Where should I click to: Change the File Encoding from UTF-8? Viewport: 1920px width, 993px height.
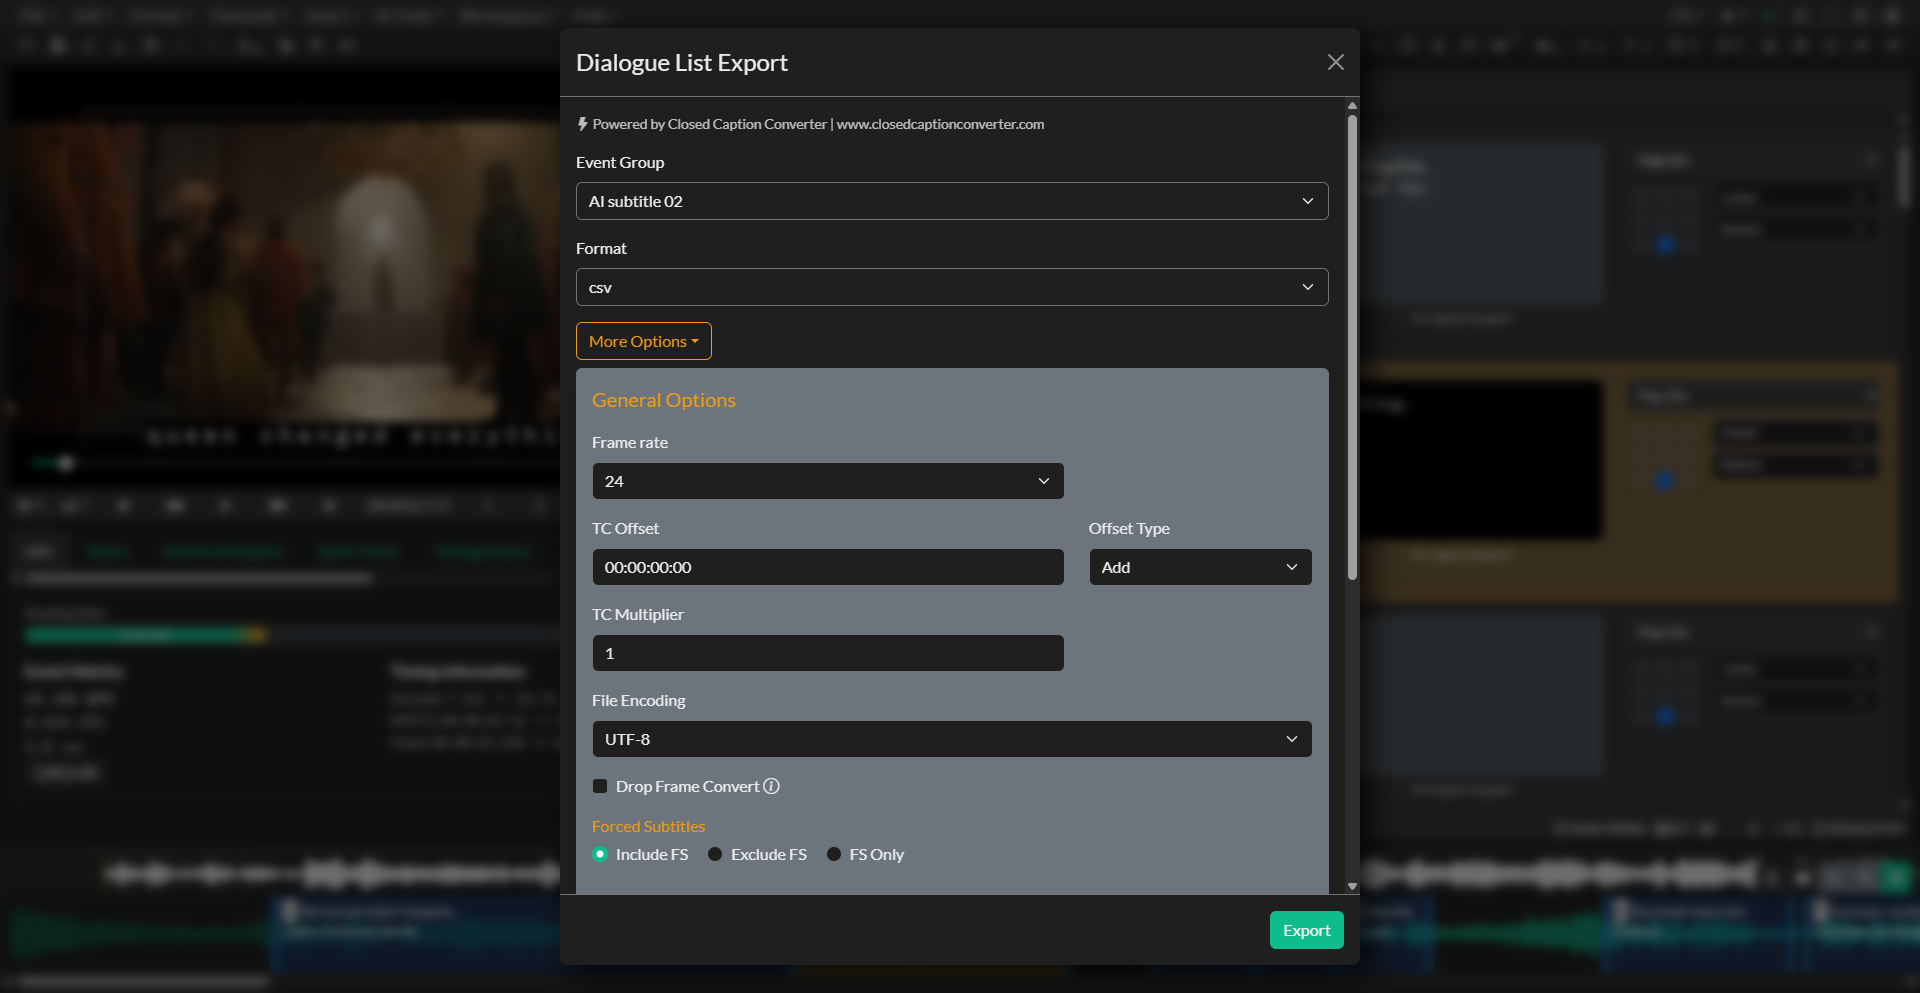[x=951, y=739]
